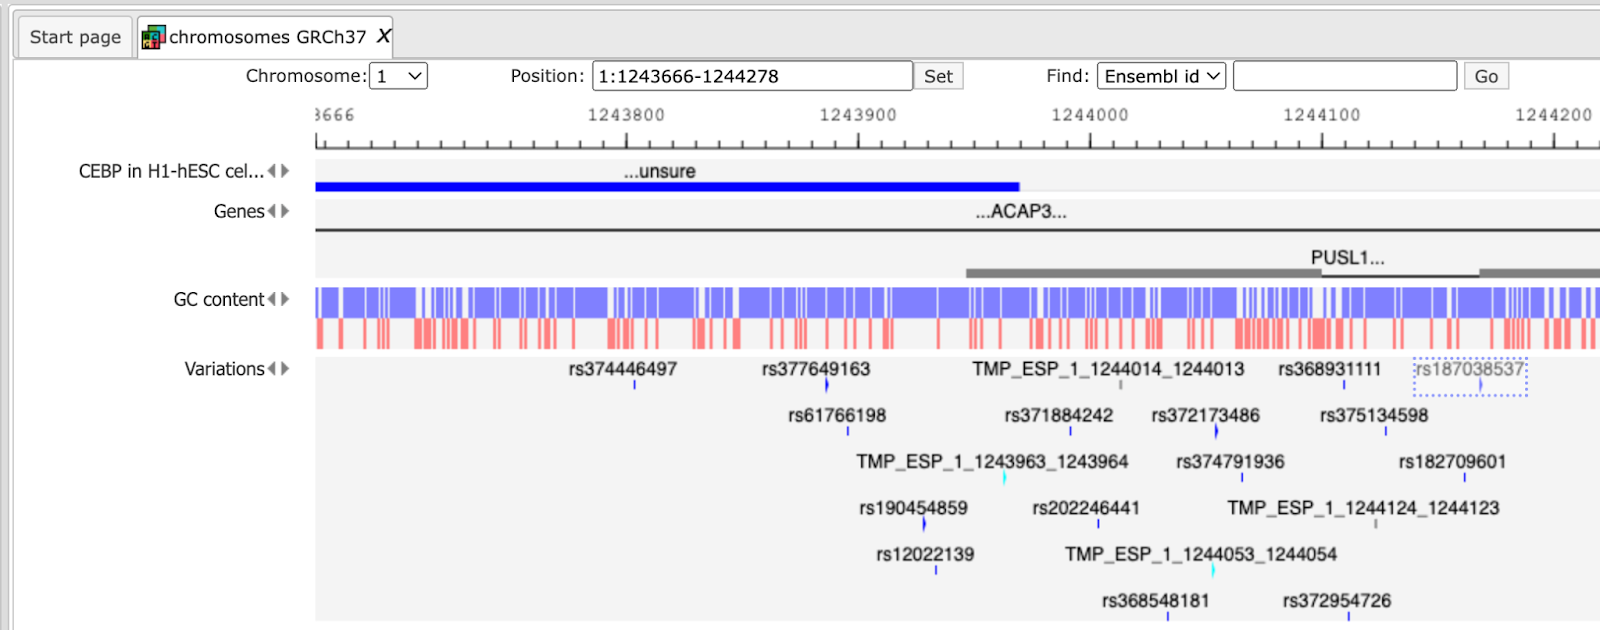The height and width of the screenshot is (630, 1600).
Task: Click left arrow beside CEBP track label
Action: [x=272, y=171]
